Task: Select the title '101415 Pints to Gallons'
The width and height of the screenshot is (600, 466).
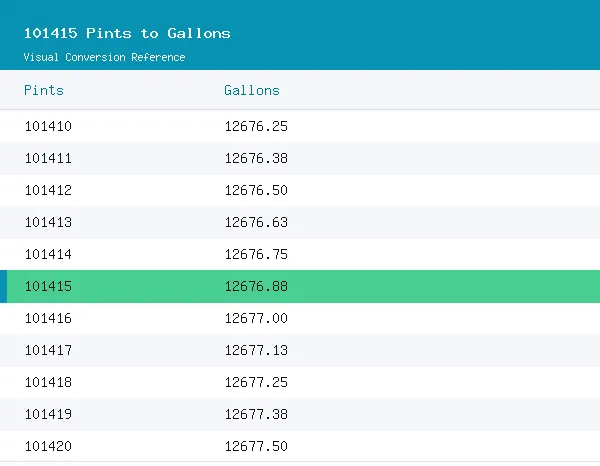Action: click(x=127, y=33)
